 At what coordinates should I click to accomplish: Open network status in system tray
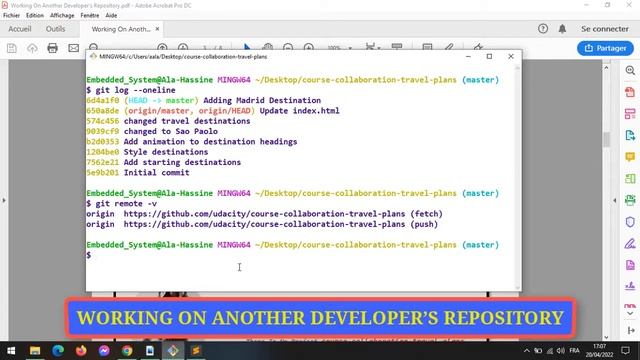click(x=550, y=351)
